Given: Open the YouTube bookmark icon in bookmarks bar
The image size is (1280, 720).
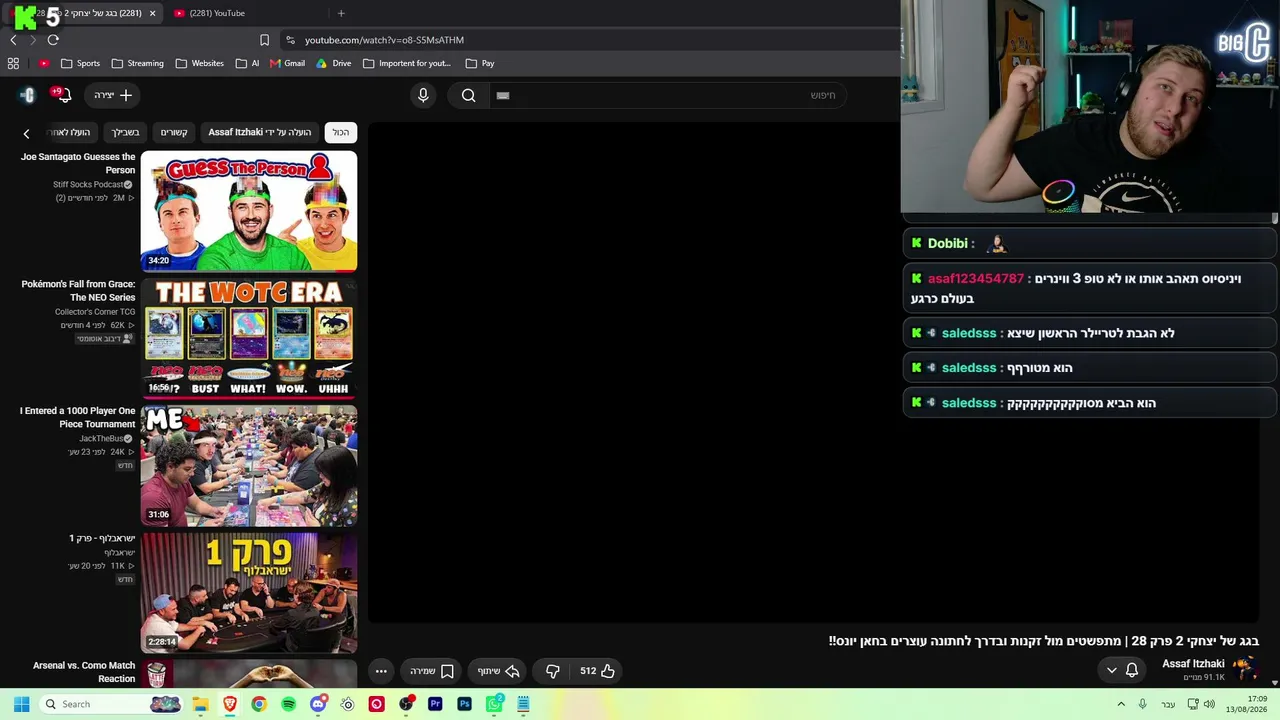Looking at the screenshot, I should pyautogui.click(x=44, y=63).
